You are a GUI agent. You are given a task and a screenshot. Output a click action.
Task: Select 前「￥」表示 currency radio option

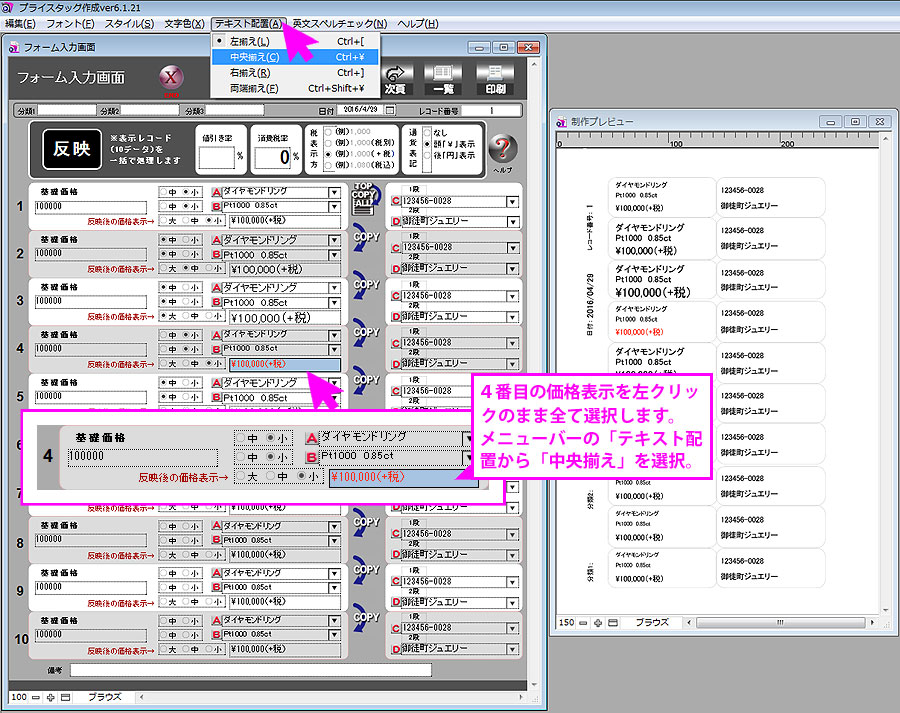(x=428, y=143)
